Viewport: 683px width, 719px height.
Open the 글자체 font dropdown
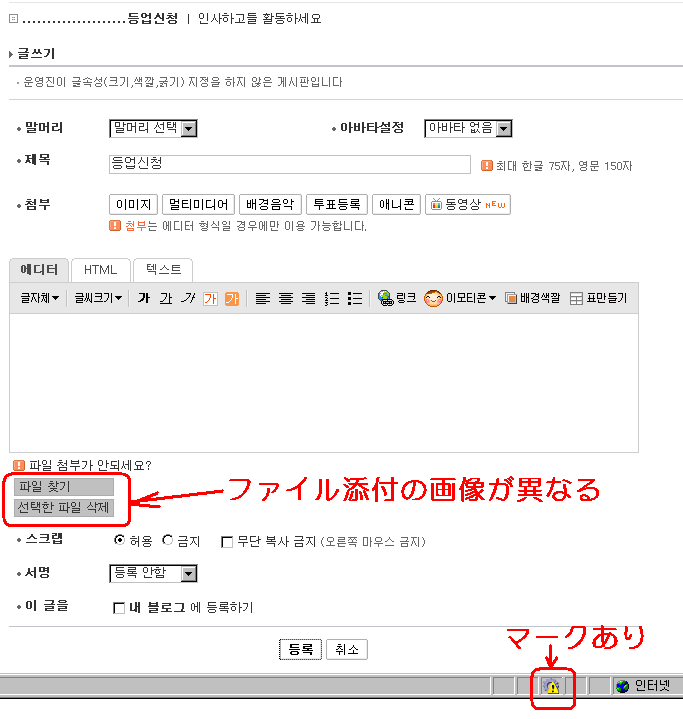[39, 298]
